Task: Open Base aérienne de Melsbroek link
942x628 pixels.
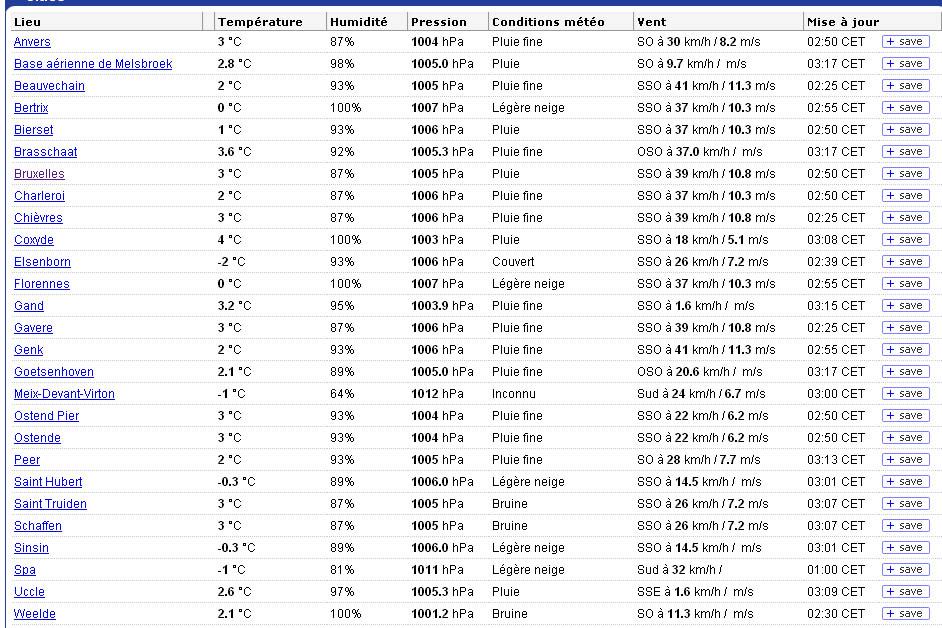Action: pos(93,64)
